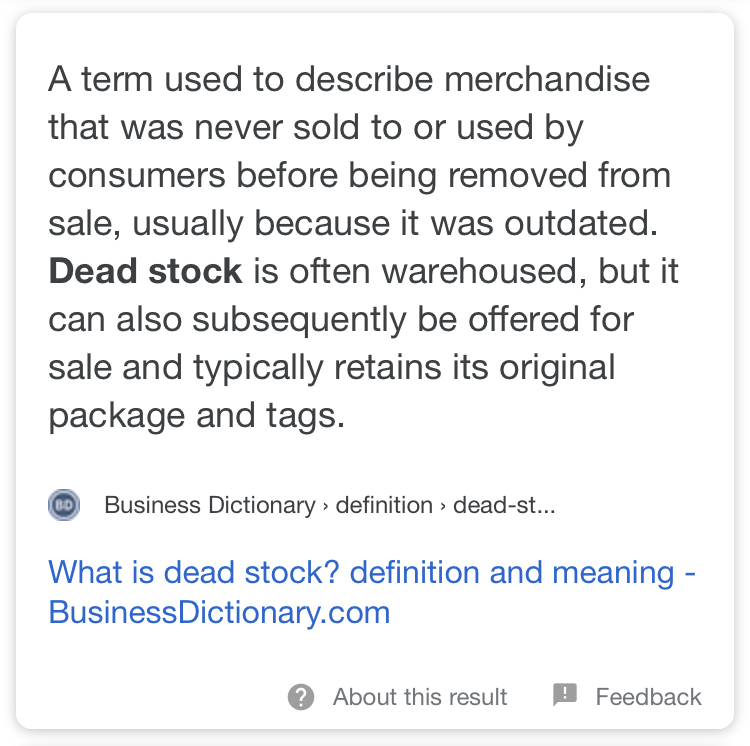Click the question mark help icon

pyautogui.click(x=301, y=697)
